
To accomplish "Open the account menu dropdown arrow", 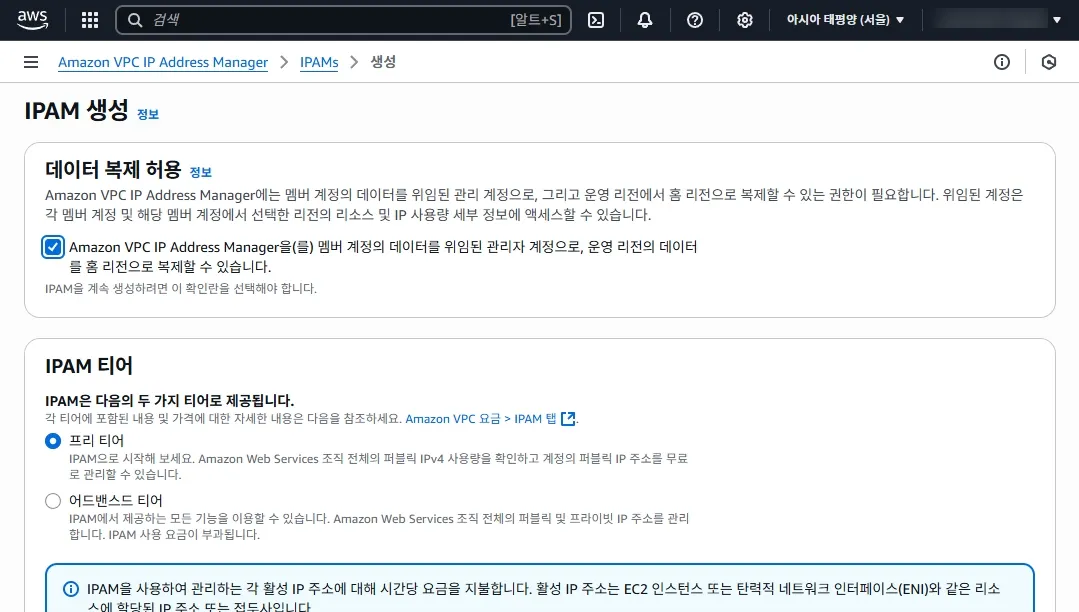I will click(1057, 20).
